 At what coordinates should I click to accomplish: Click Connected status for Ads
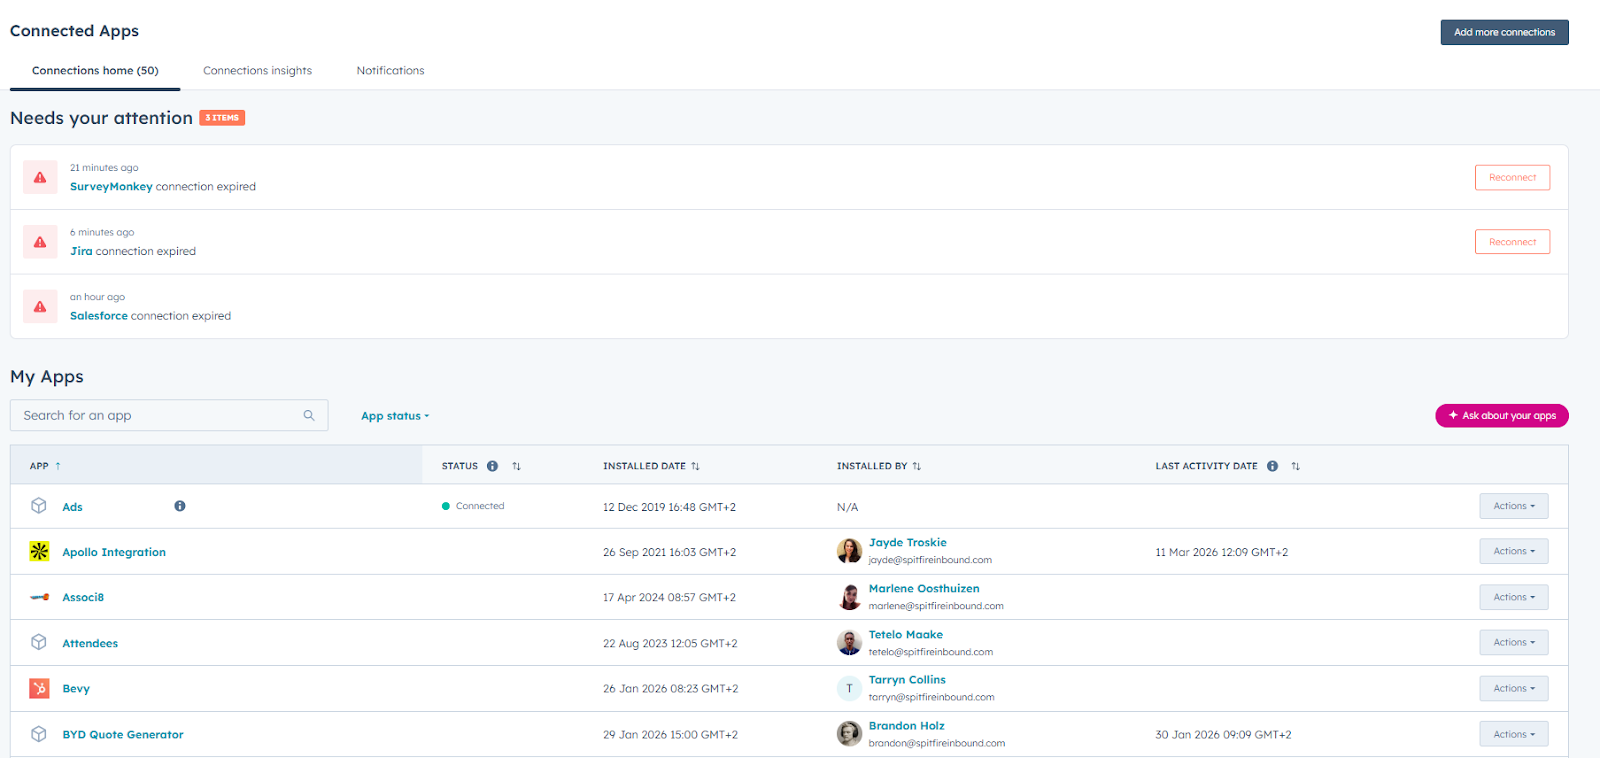coord(473,506)
